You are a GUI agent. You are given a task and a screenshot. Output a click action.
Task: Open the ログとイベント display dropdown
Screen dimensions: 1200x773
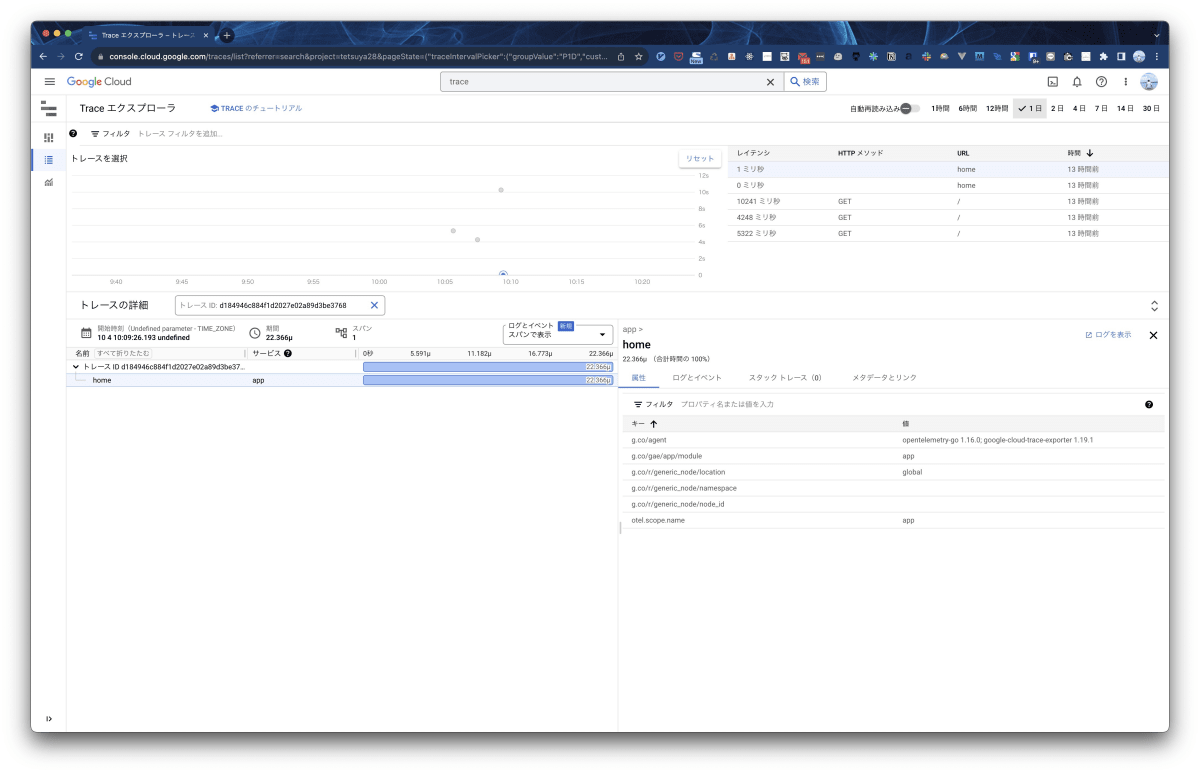(557, 334)
